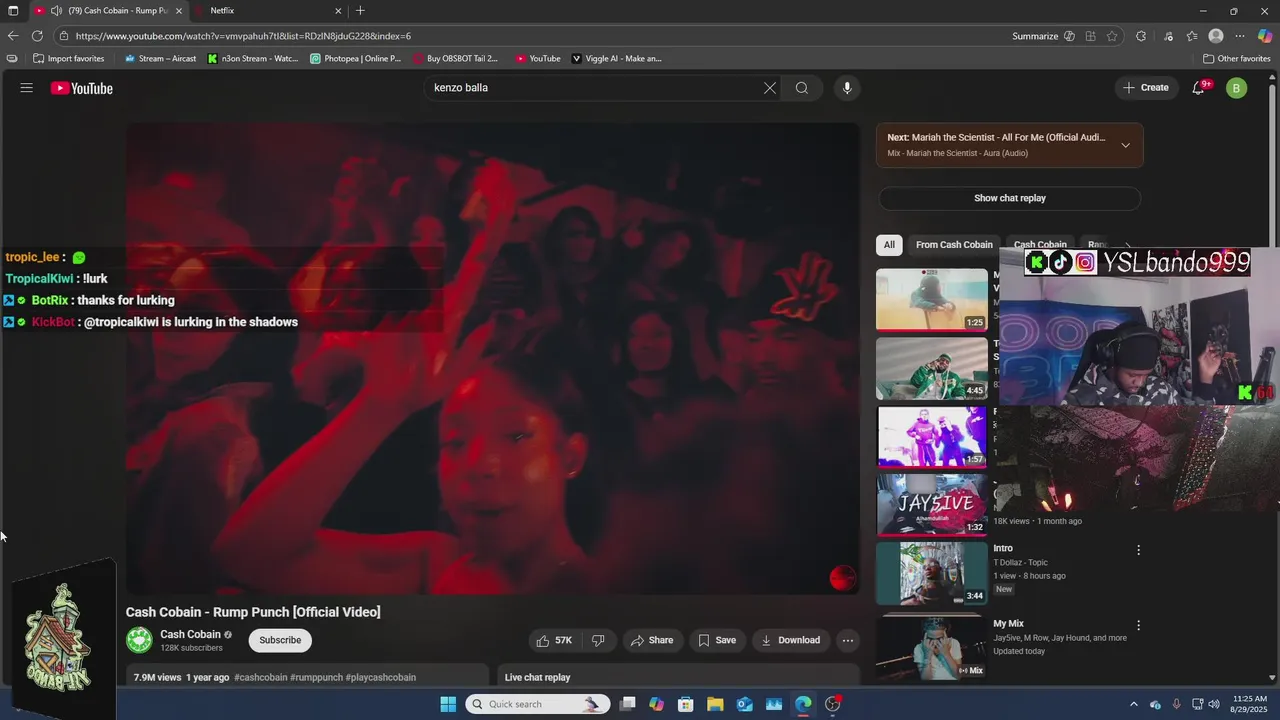The height and width of the screenshot is (720, 1280).
Task: Select the All filter chip
Action: (889, 245)
